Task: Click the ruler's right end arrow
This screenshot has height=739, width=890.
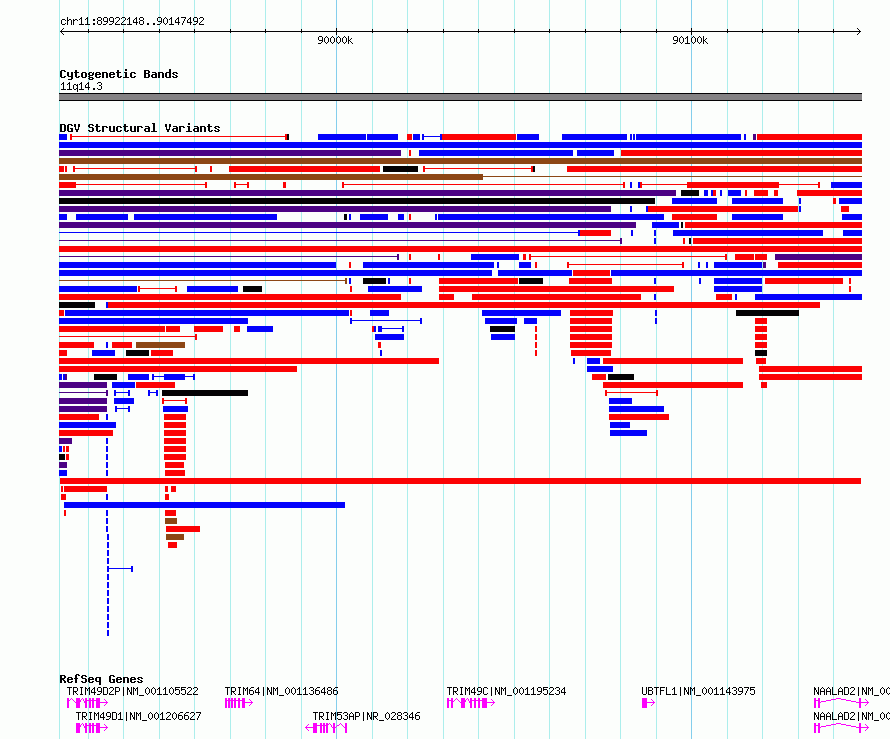Action: pos(858,32)
